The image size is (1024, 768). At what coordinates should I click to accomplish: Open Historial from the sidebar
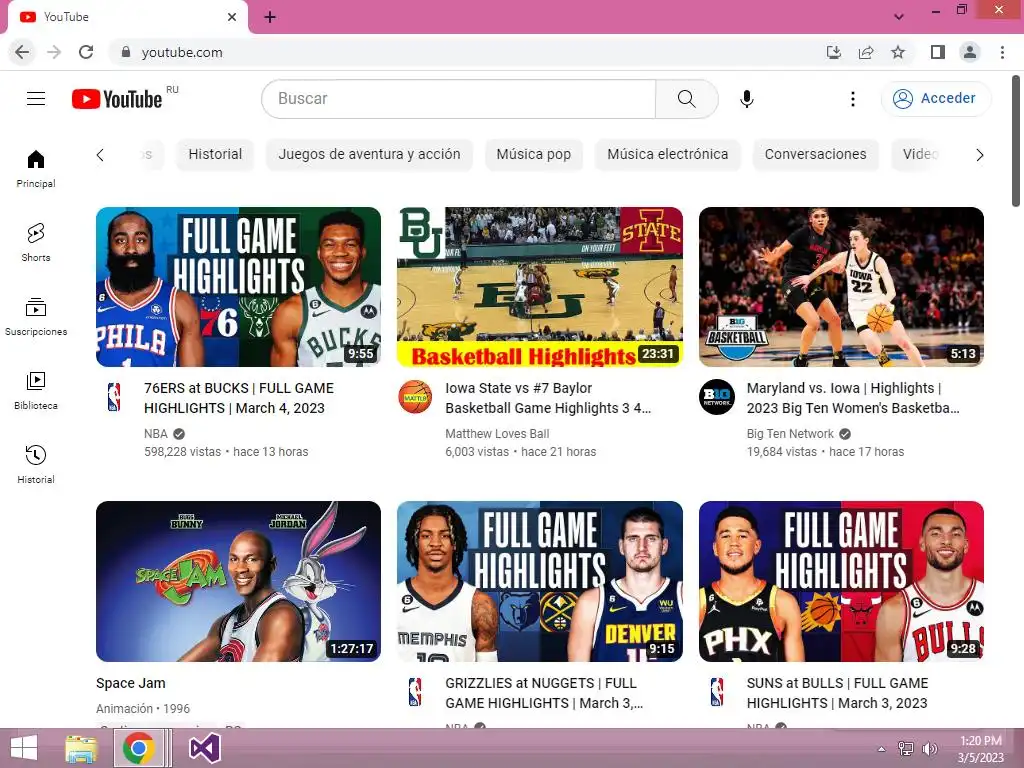[x=36, y=464]
